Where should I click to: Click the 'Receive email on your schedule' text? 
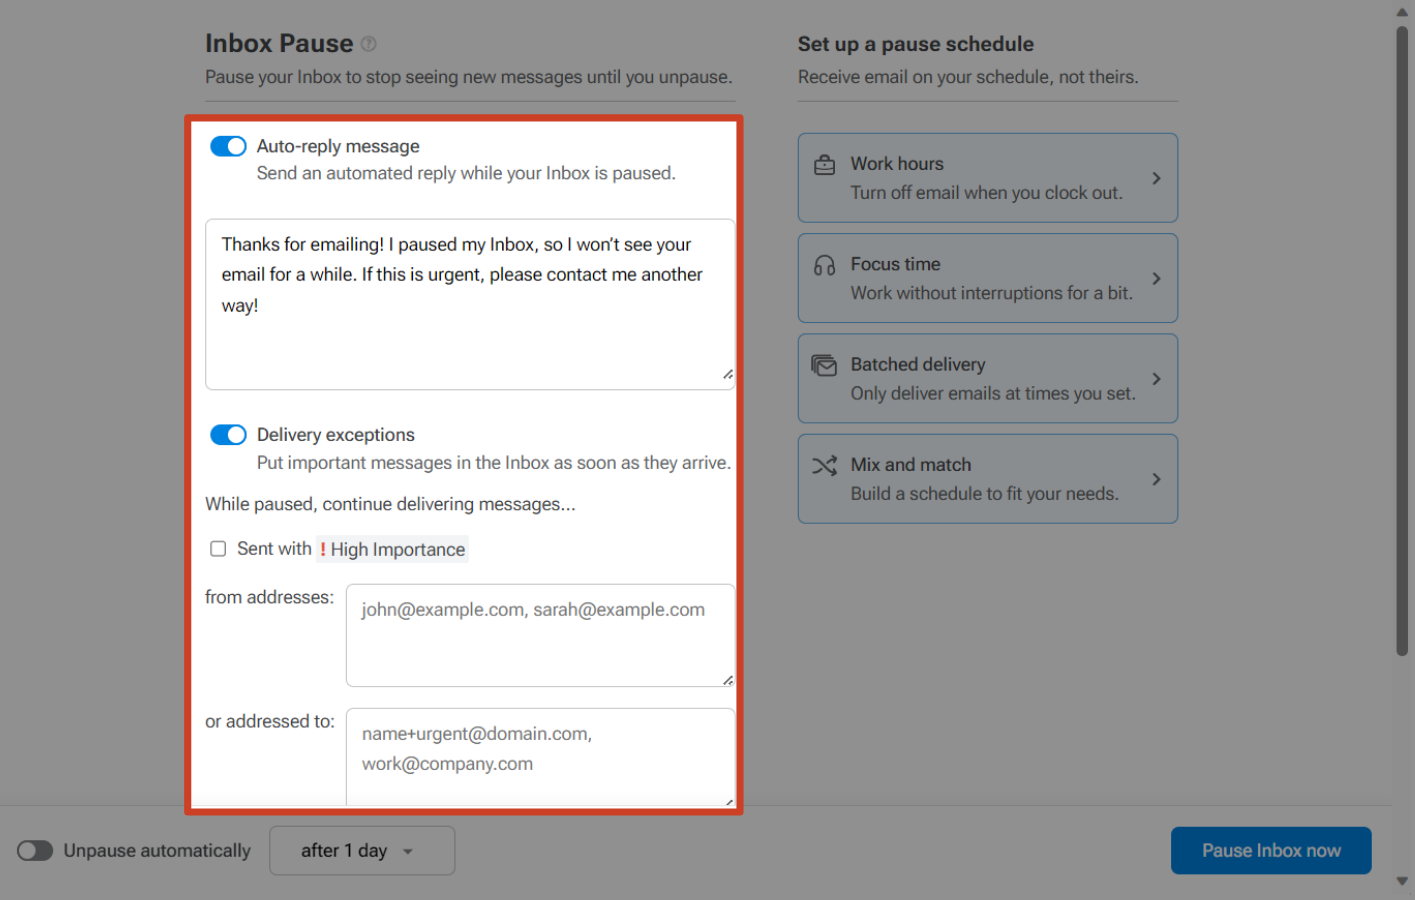pyautogui.click(x=968, y=77)
